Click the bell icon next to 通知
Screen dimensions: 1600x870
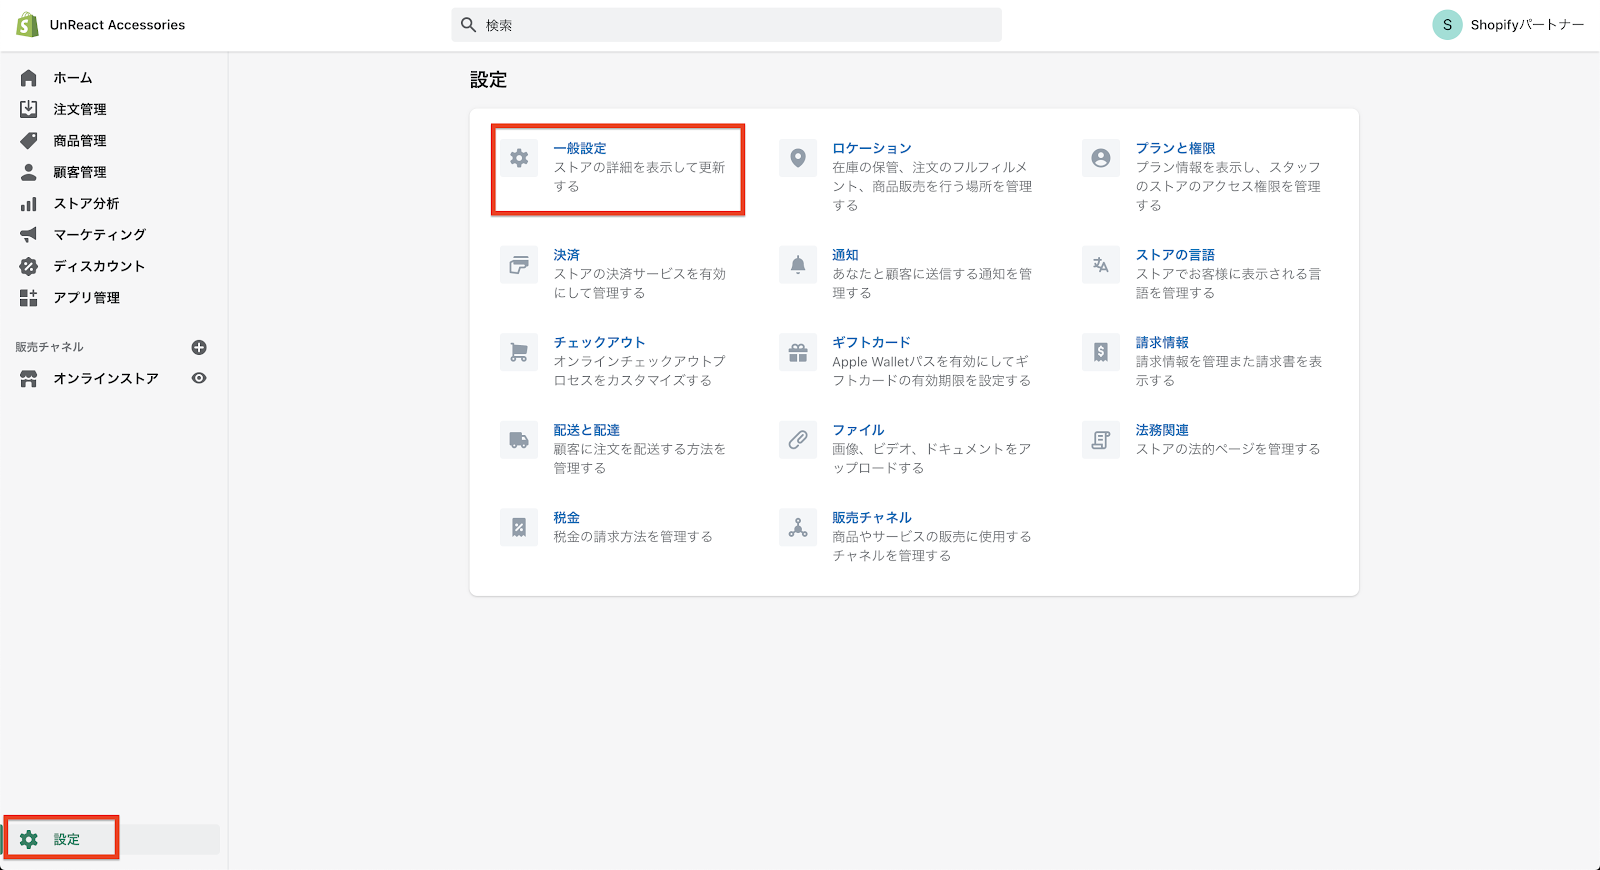pos(798,265)
